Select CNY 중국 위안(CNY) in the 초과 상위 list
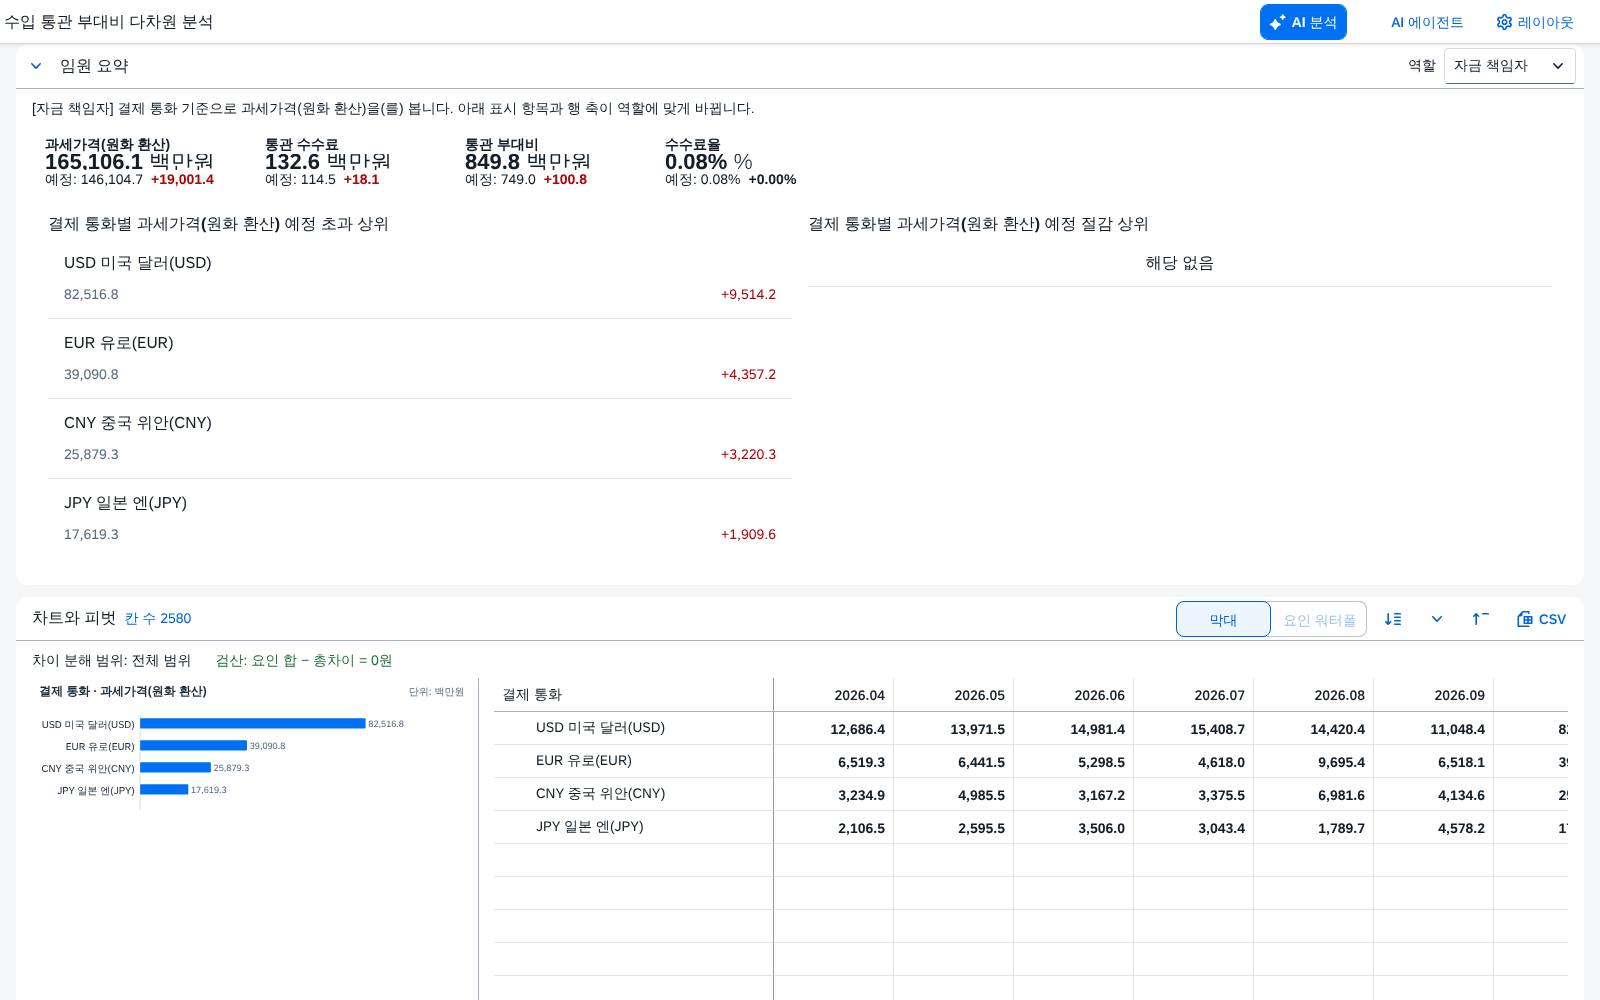 tap(420, 439)
